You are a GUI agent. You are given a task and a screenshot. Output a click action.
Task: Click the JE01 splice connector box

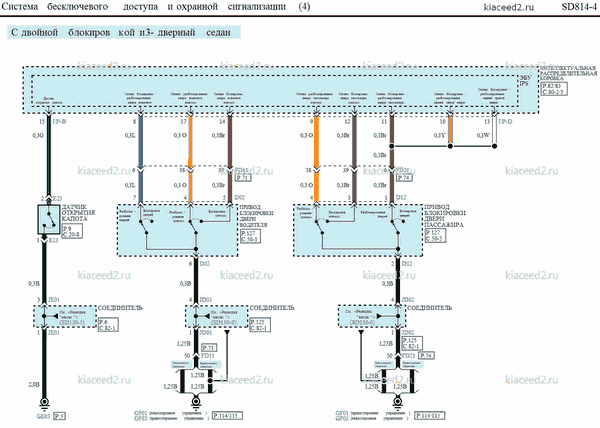tap(65, 316)
